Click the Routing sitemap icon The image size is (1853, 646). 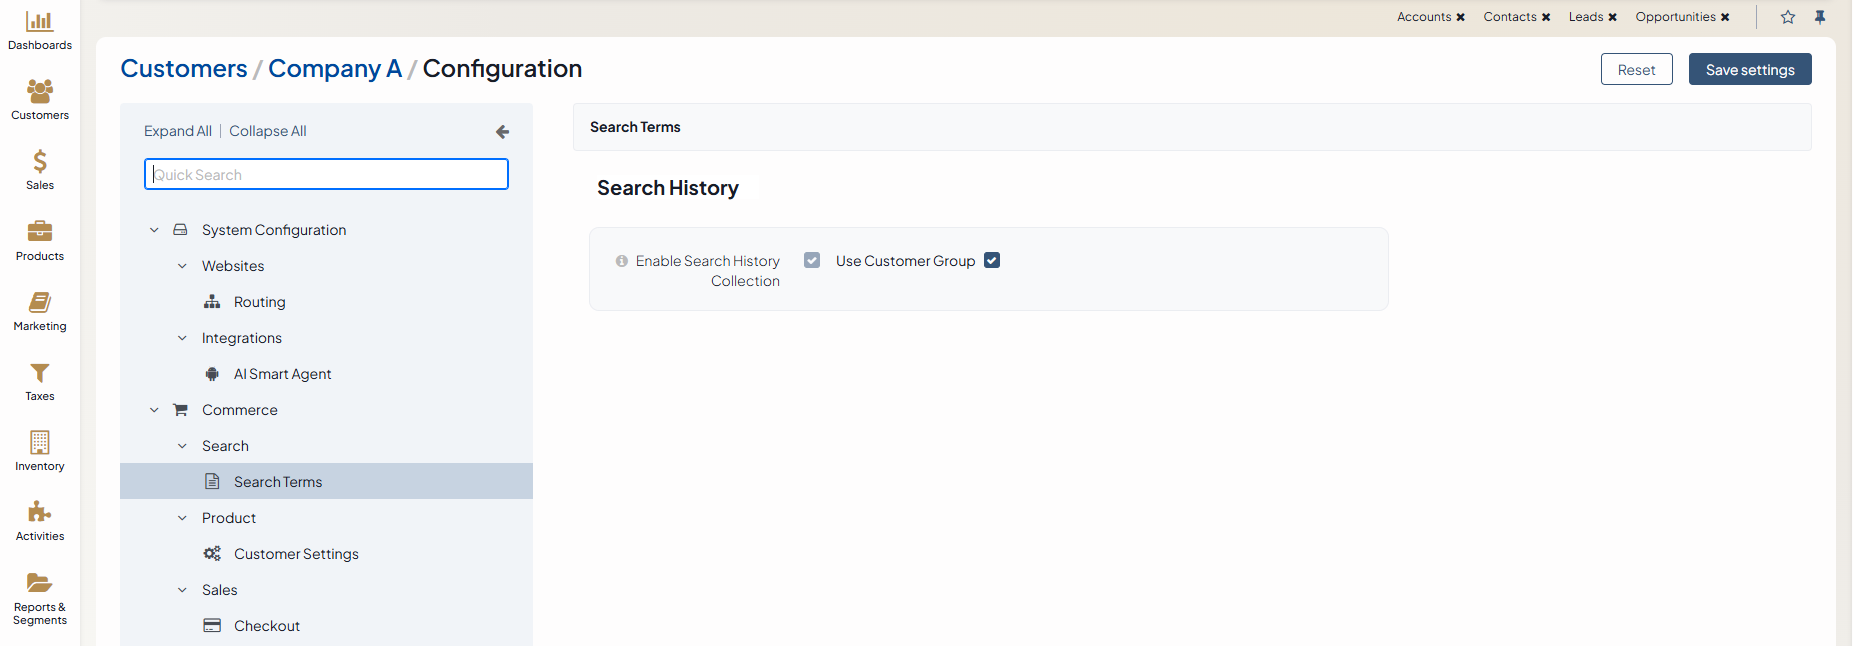click(x=212, y=302)
